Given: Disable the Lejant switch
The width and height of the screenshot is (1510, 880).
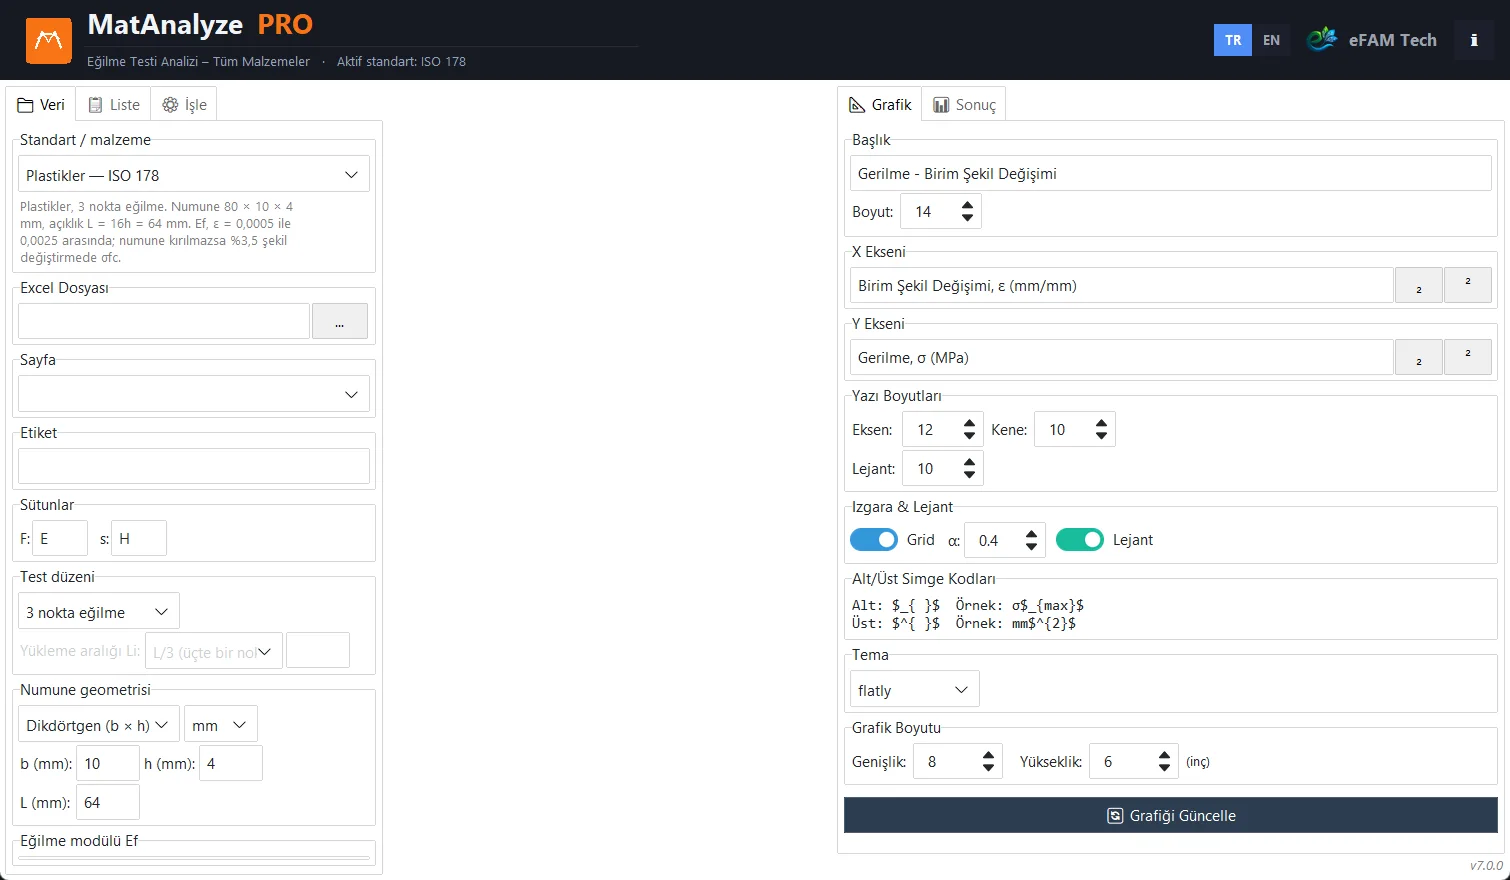Looking at the screenshot, I should pyautogui.click(x=1080, y=540).
